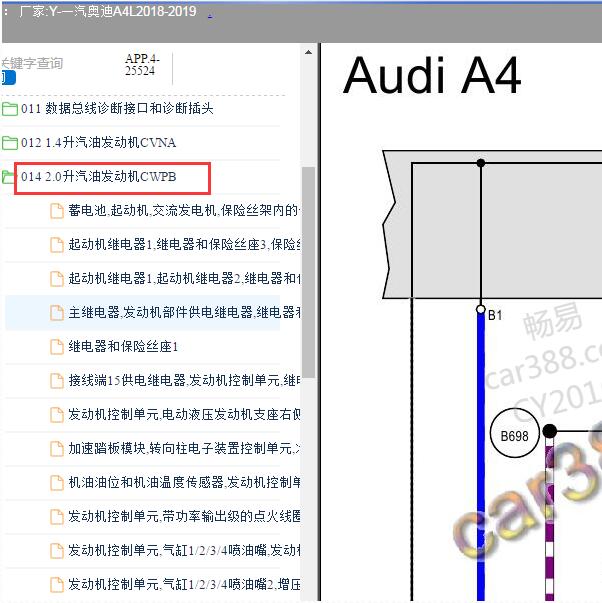Open document 加速踏板模块,转向柱电子装置控制单元
The width and height of the screenshot is (602, 603).
pos(185,448)
